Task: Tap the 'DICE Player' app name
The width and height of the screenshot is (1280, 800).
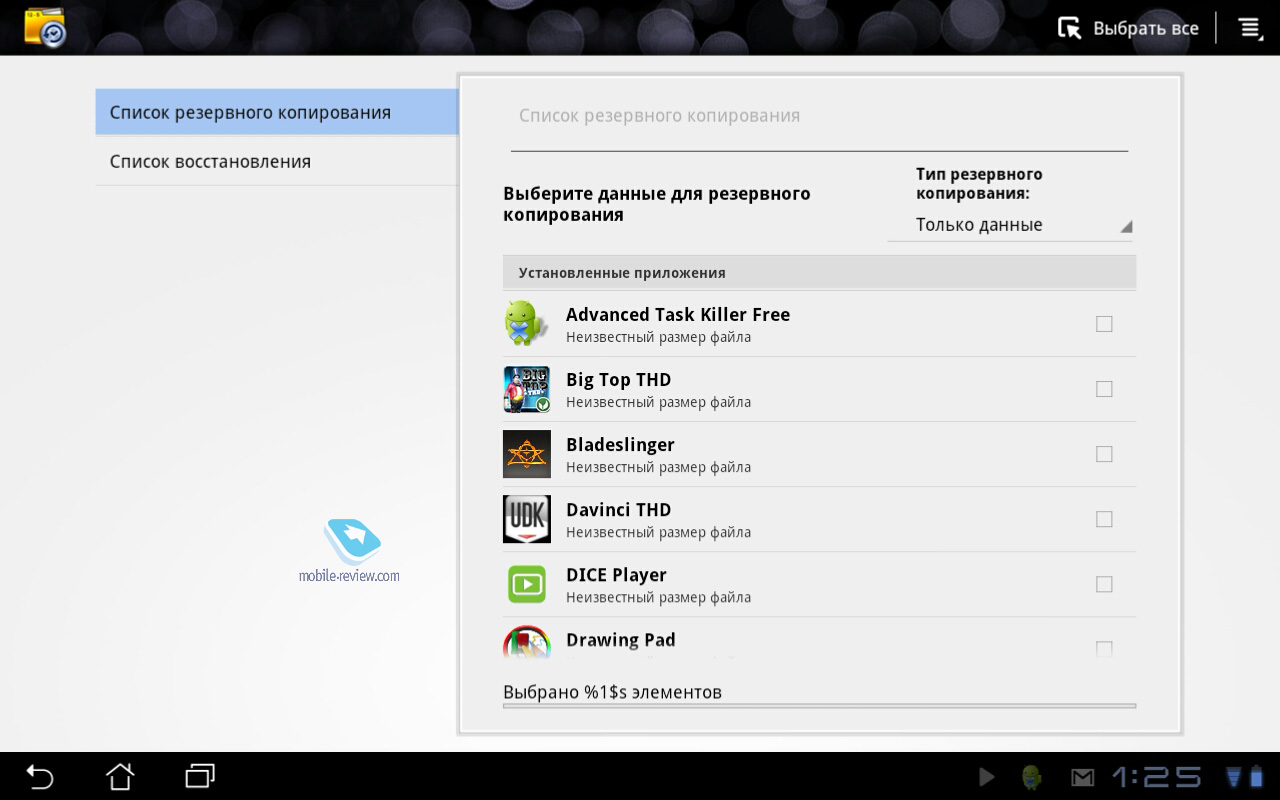Action: click(x=616, y=574)
